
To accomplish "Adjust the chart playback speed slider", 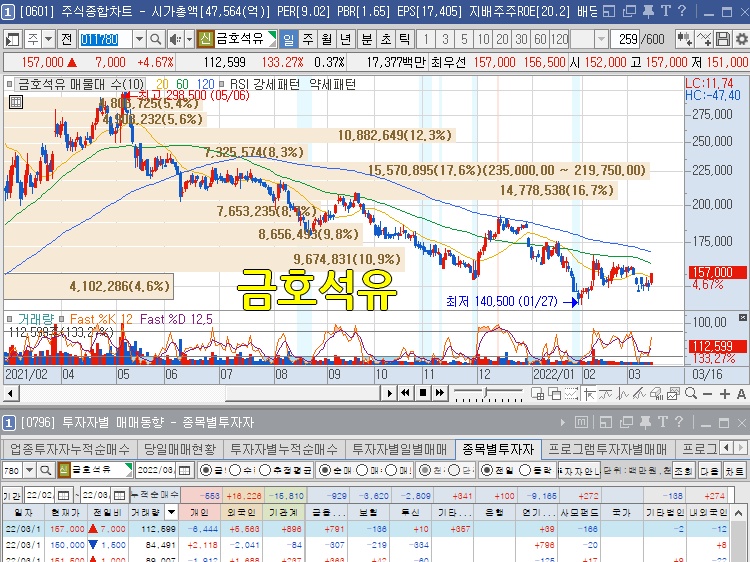I will (487, 393).
